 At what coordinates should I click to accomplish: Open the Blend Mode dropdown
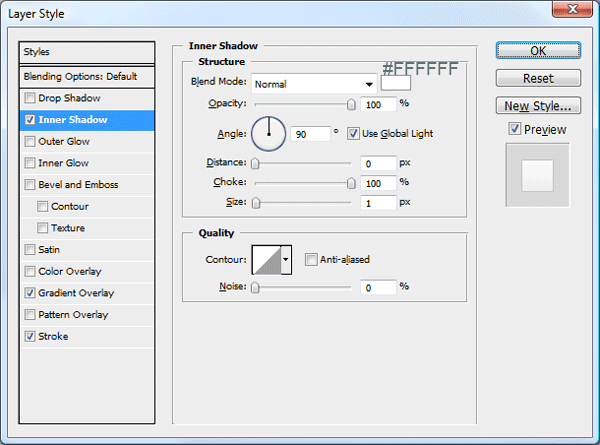[x=314, y=84]
